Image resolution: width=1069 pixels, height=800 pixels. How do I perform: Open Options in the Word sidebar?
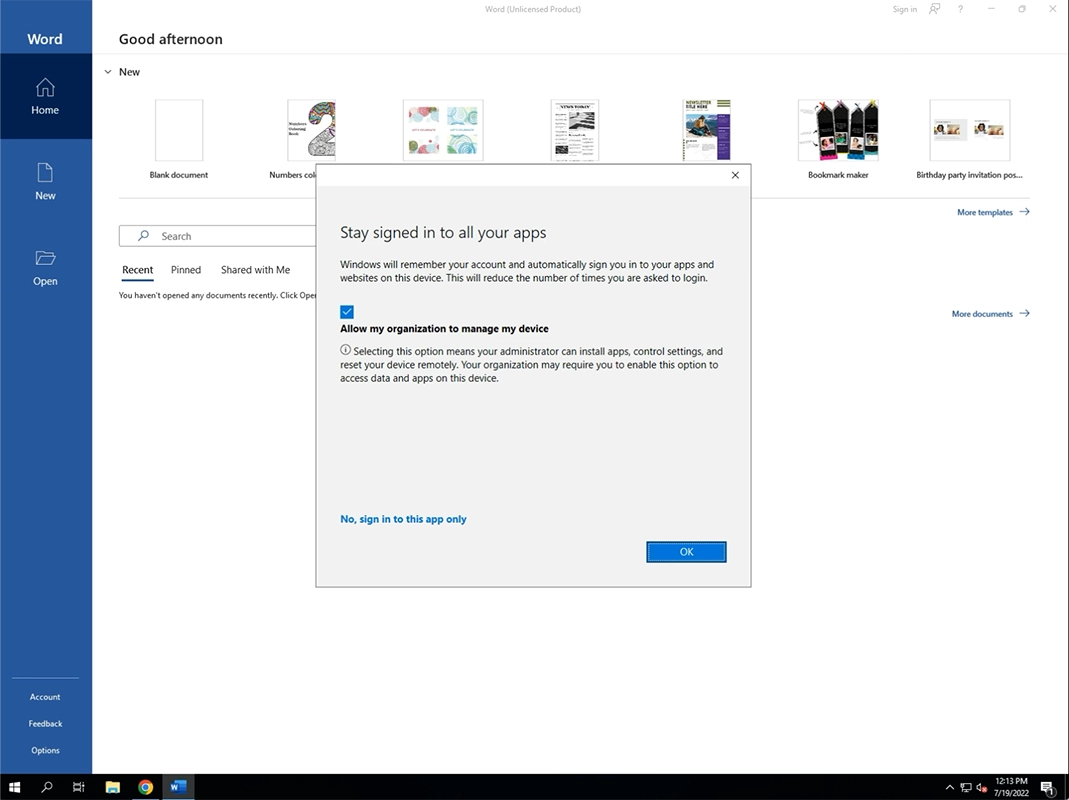pos(45,750)
